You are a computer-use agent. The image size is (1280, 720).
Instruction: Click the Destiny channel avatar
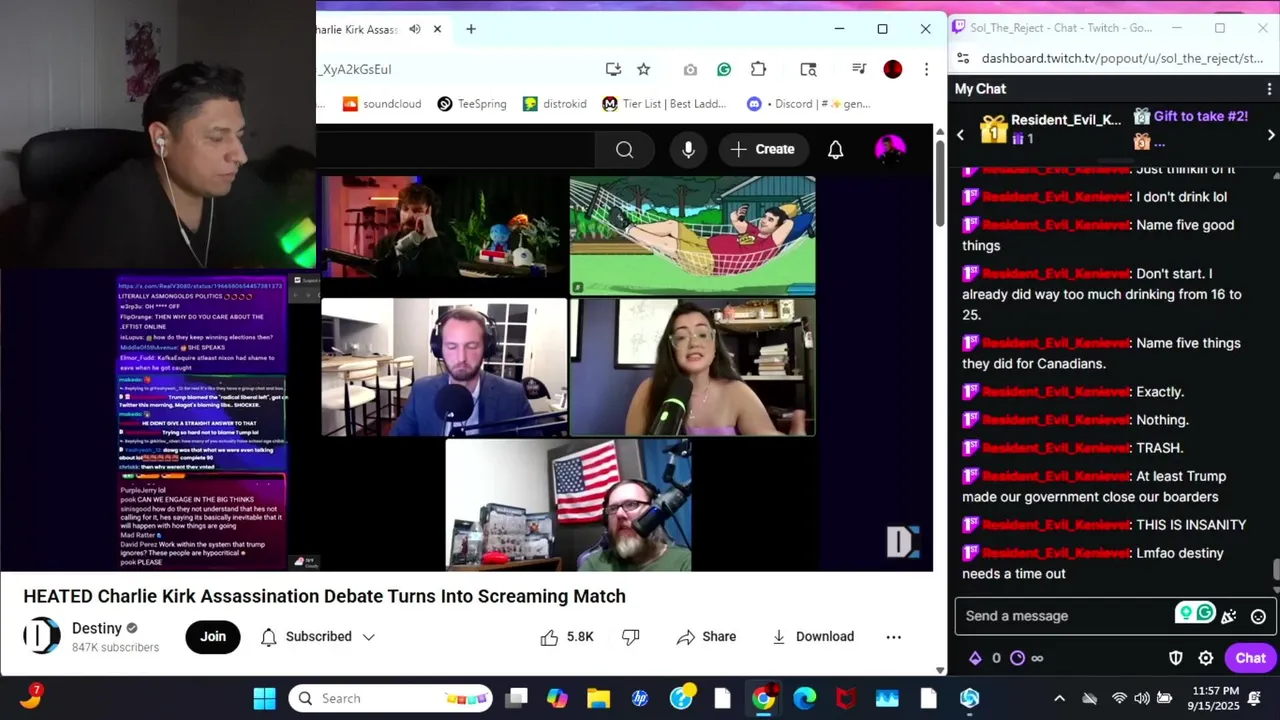(x=42, y=636)
